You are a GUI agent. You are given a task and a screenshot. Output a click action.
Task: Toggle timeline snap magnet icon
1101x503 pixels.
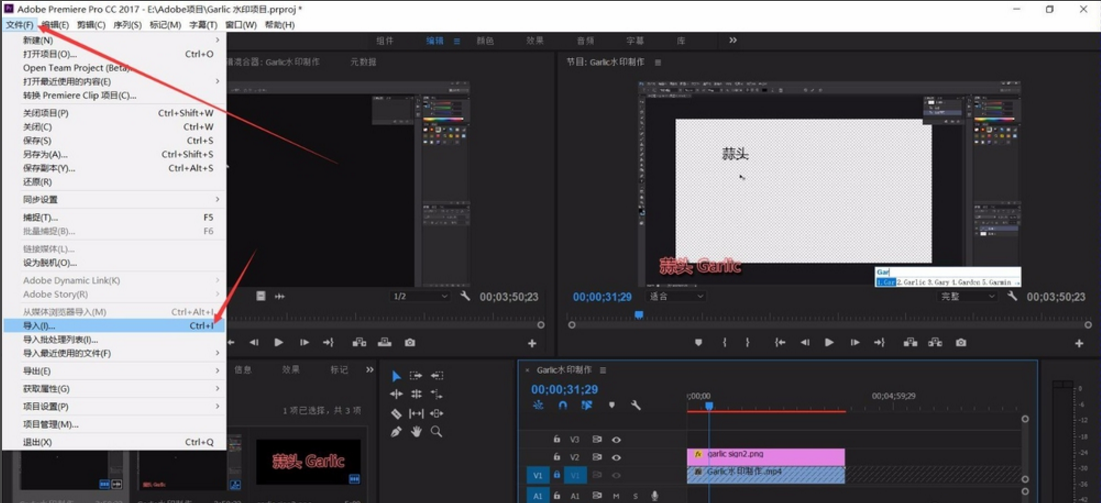(563, 405)
